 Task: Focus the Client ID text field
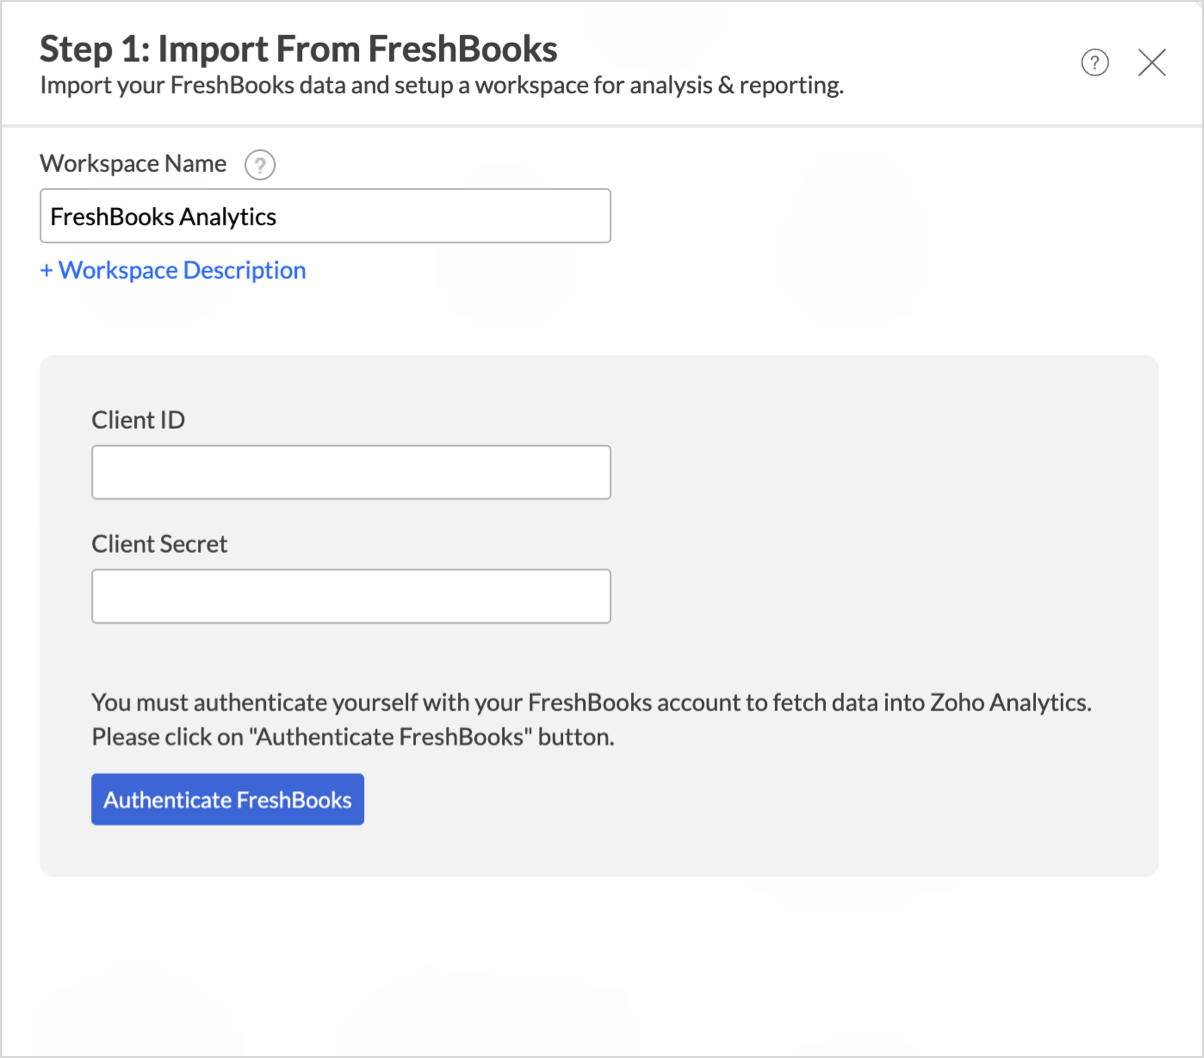pyautogui.click(x=350, y=472)
